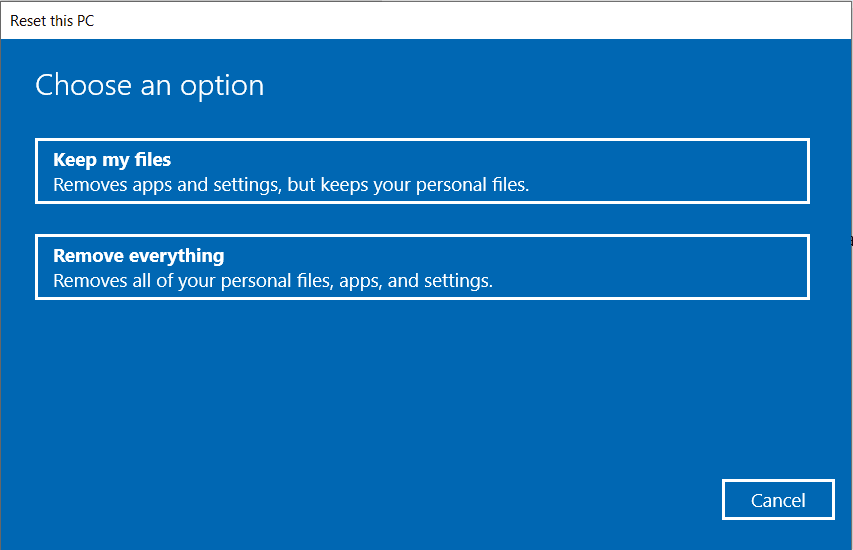Pick the second reset option box
The height and width of the screenshot is (550, 853).
(x=421, y=267)
